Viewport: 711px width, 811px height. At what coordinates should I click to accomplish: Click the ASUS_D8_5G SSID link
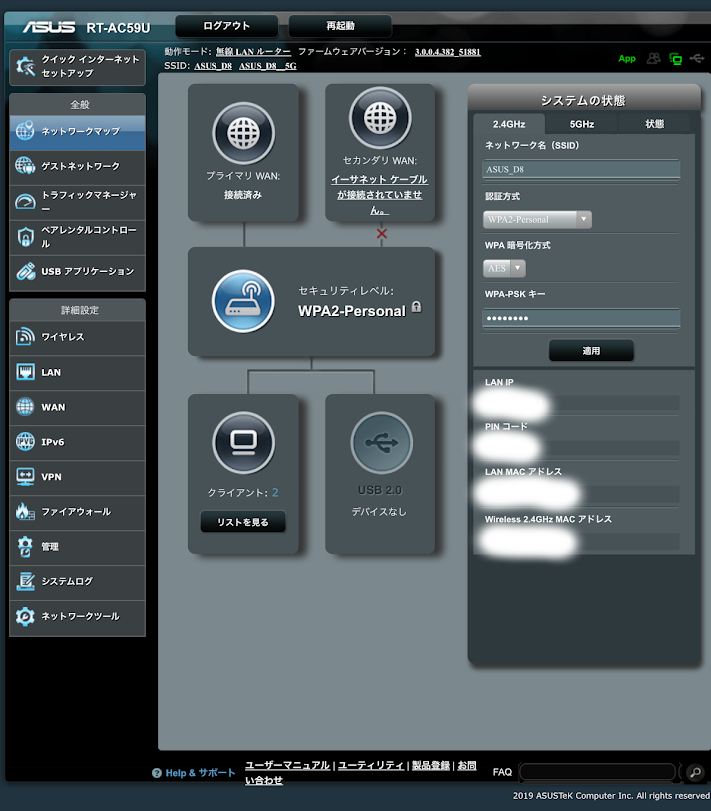click(268, 66)
